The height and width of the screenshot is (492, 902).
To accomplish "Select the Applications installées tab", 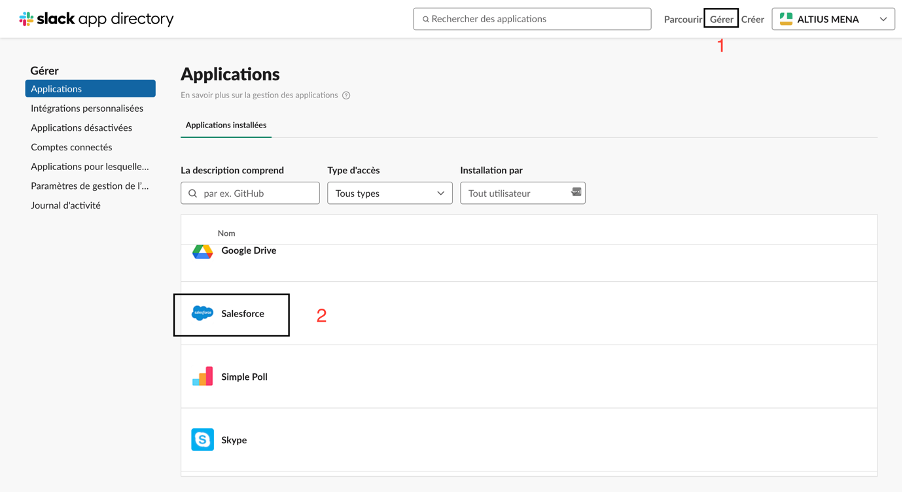I will click(226, 125).
